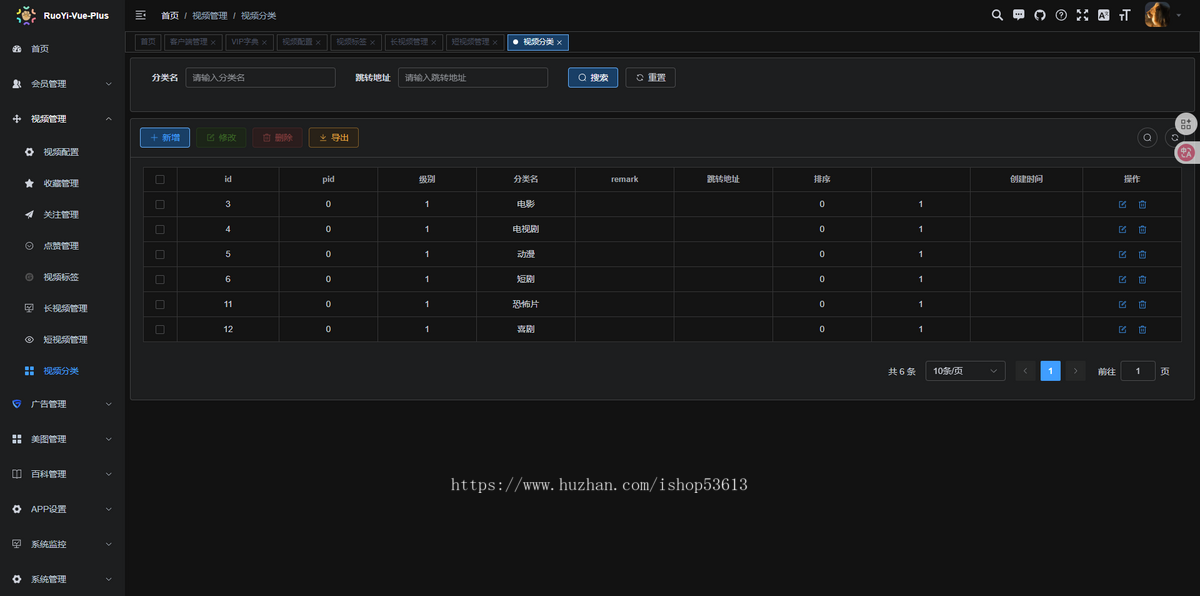Select the checkbox for row id 4

[x=160, y=229]
